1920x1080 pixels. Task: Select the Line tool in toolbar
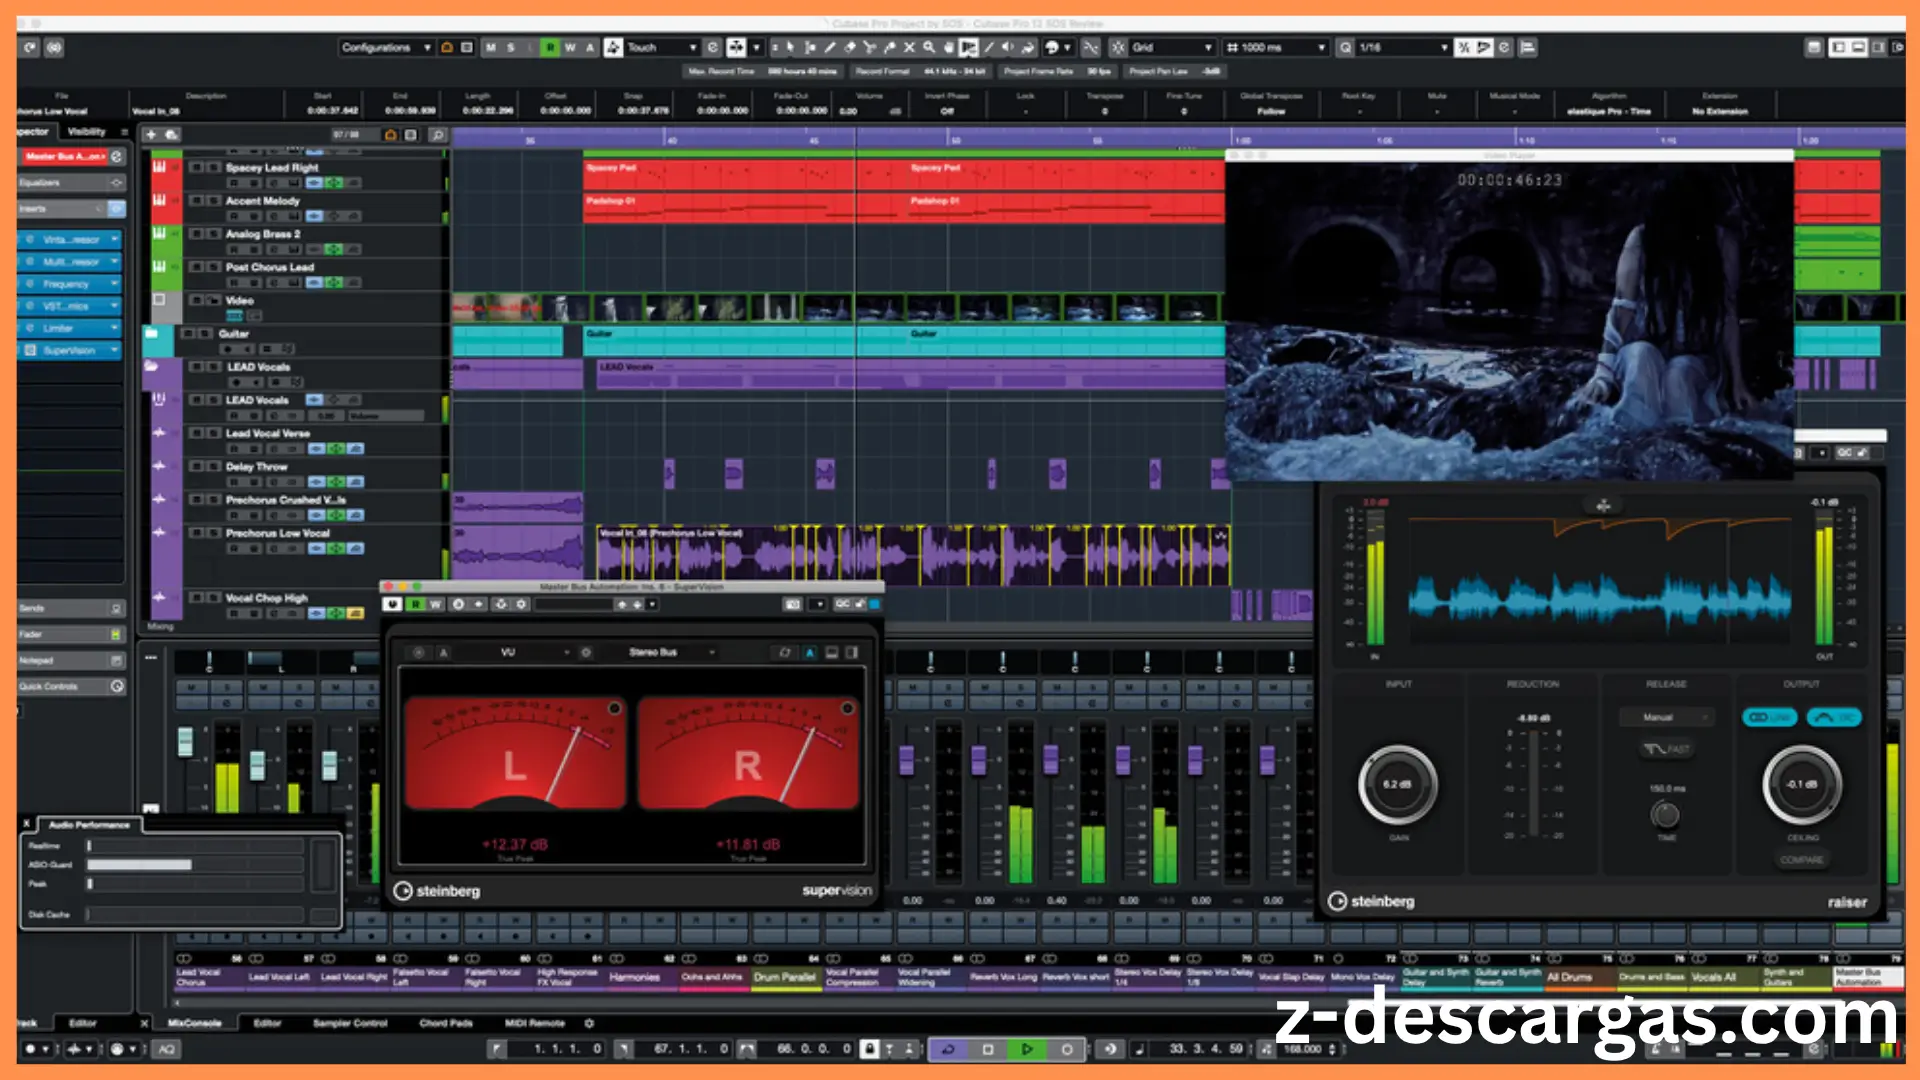point(989,47)
